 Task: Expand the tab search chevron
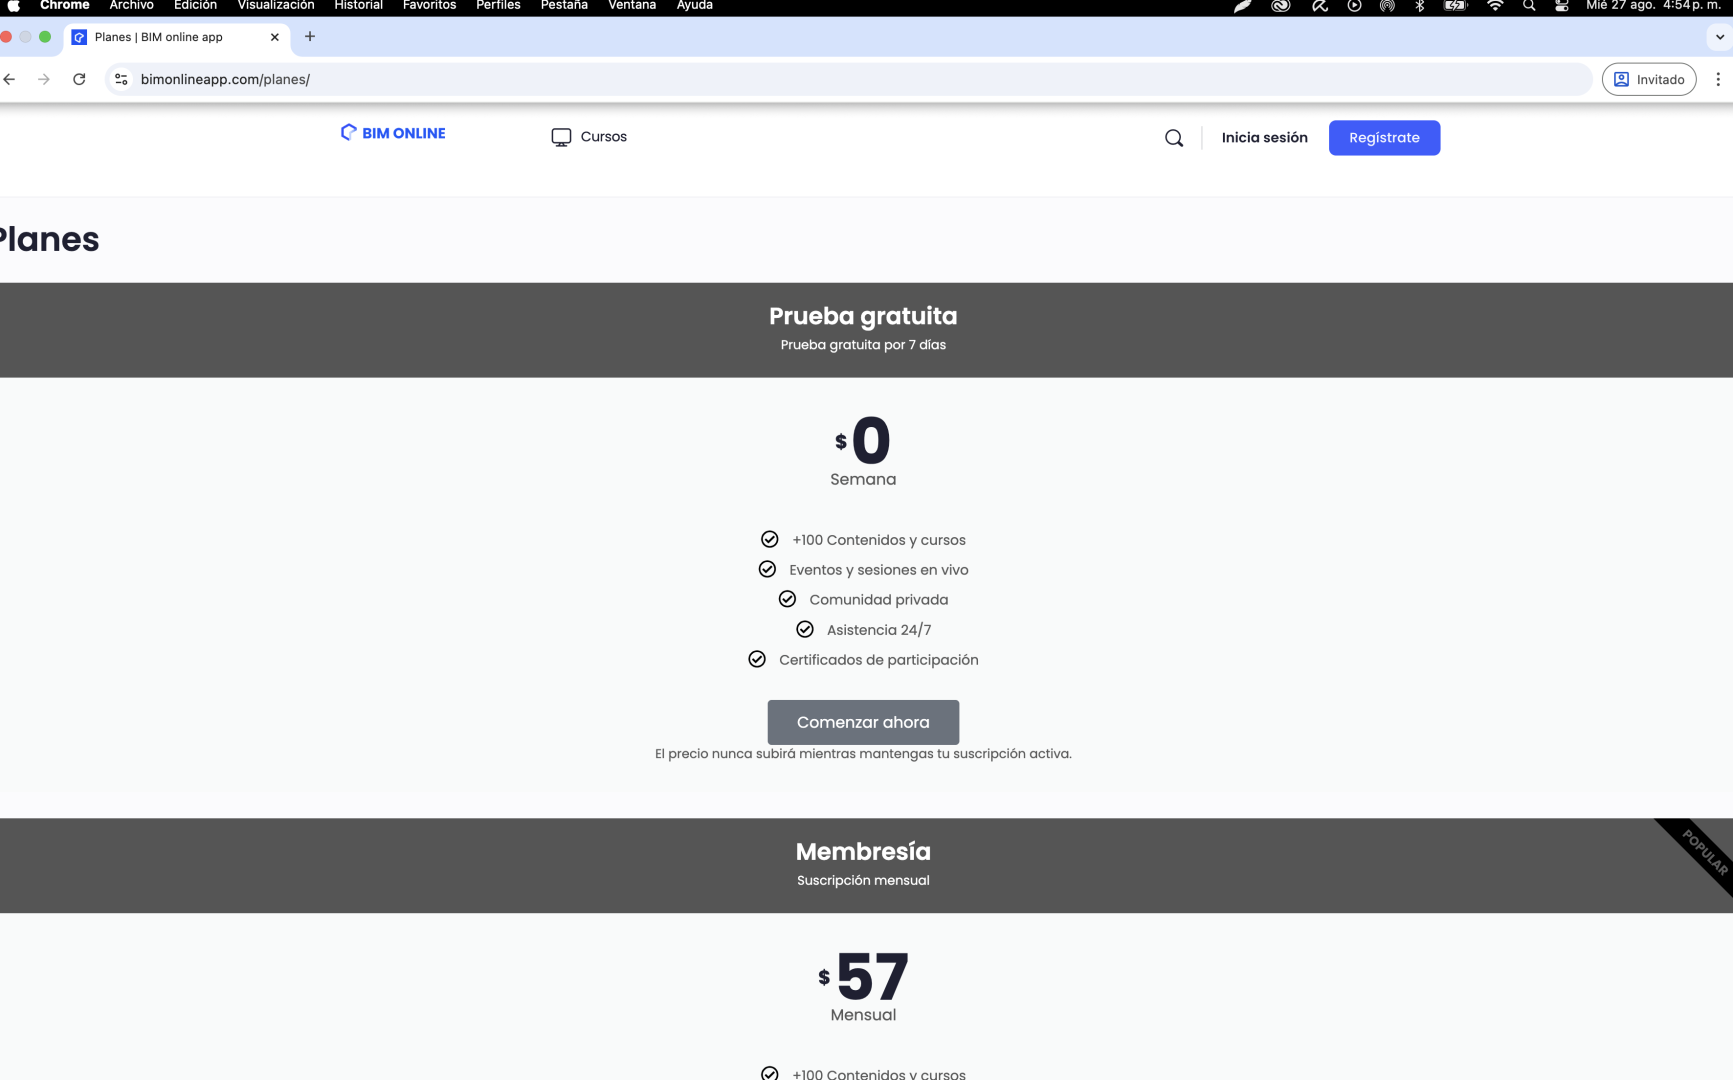(x=1719, y=37)
